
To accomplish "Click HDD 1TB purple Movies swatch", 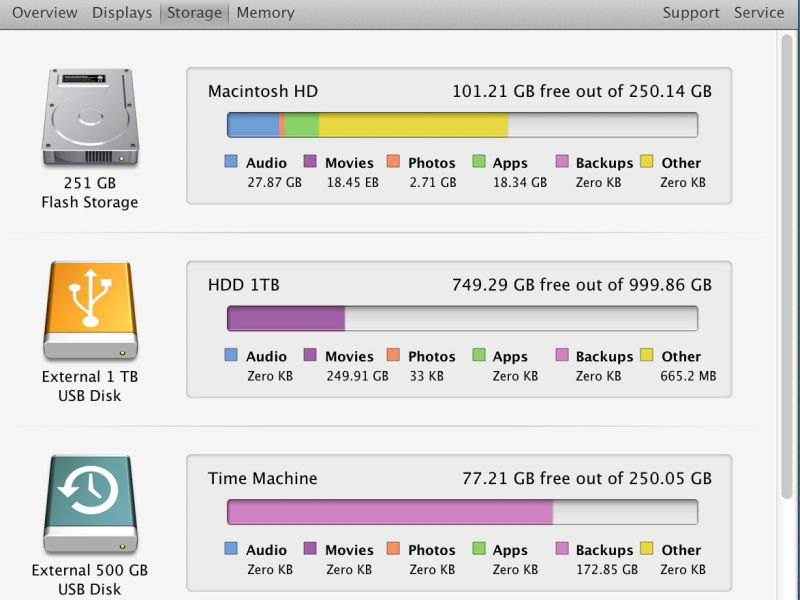I will 310,355.
